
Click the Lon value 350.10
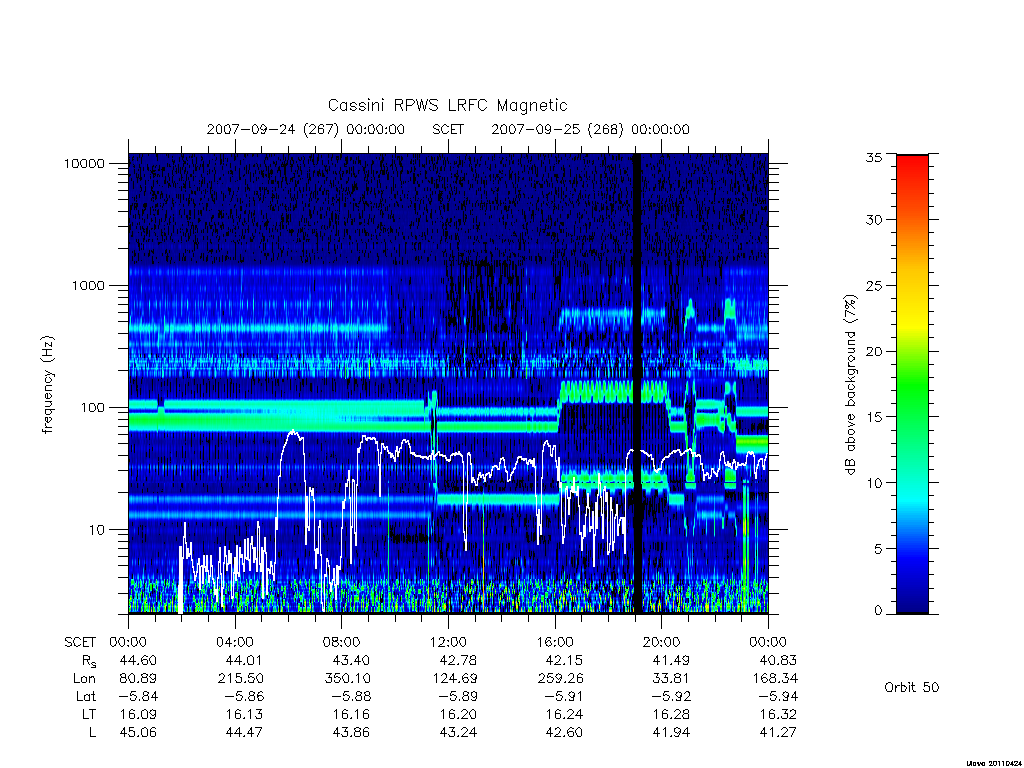coord(347,679)
